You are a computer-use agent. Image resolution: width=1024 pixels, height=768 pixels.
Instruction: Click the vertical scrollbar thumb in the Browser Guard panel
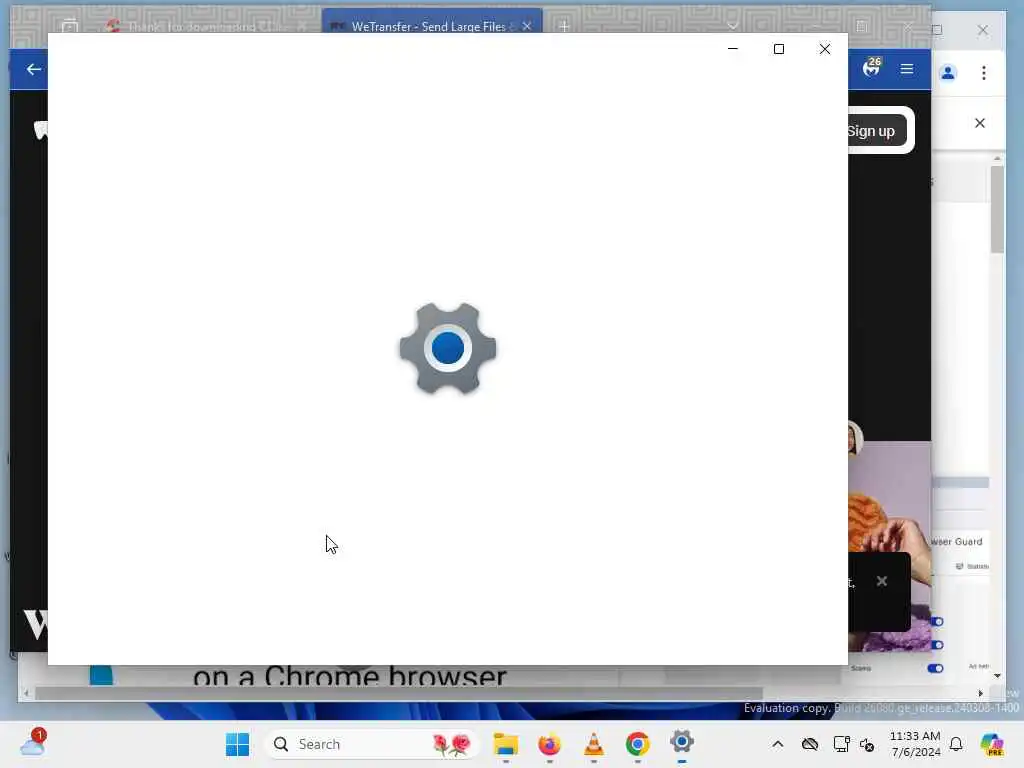point(997,209)
